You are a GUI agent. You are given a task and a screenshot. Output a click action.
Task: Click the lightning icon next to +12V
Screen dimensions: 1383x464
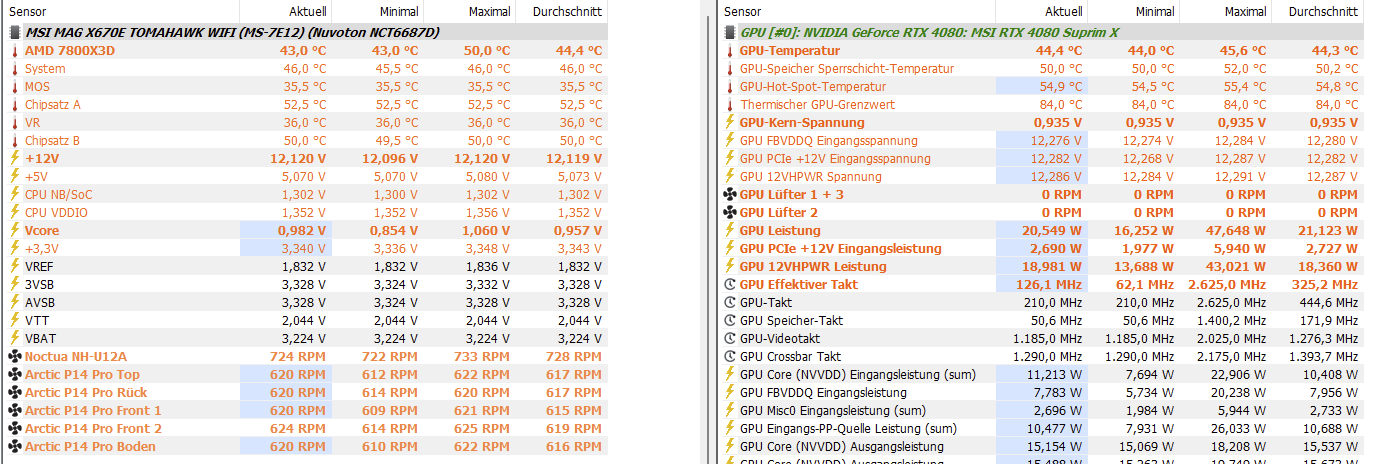14,158
